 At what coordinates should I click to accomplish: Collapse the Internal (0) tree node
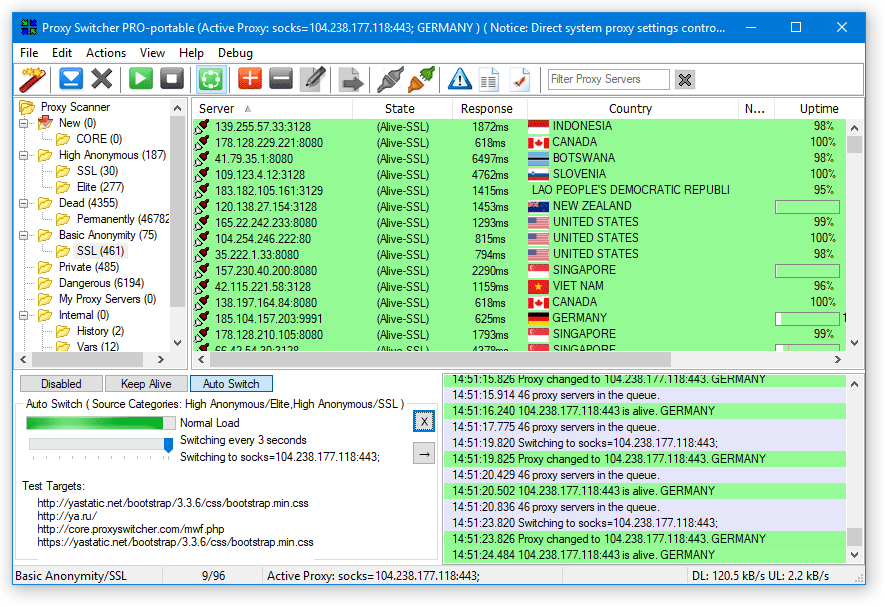point(24,316)
